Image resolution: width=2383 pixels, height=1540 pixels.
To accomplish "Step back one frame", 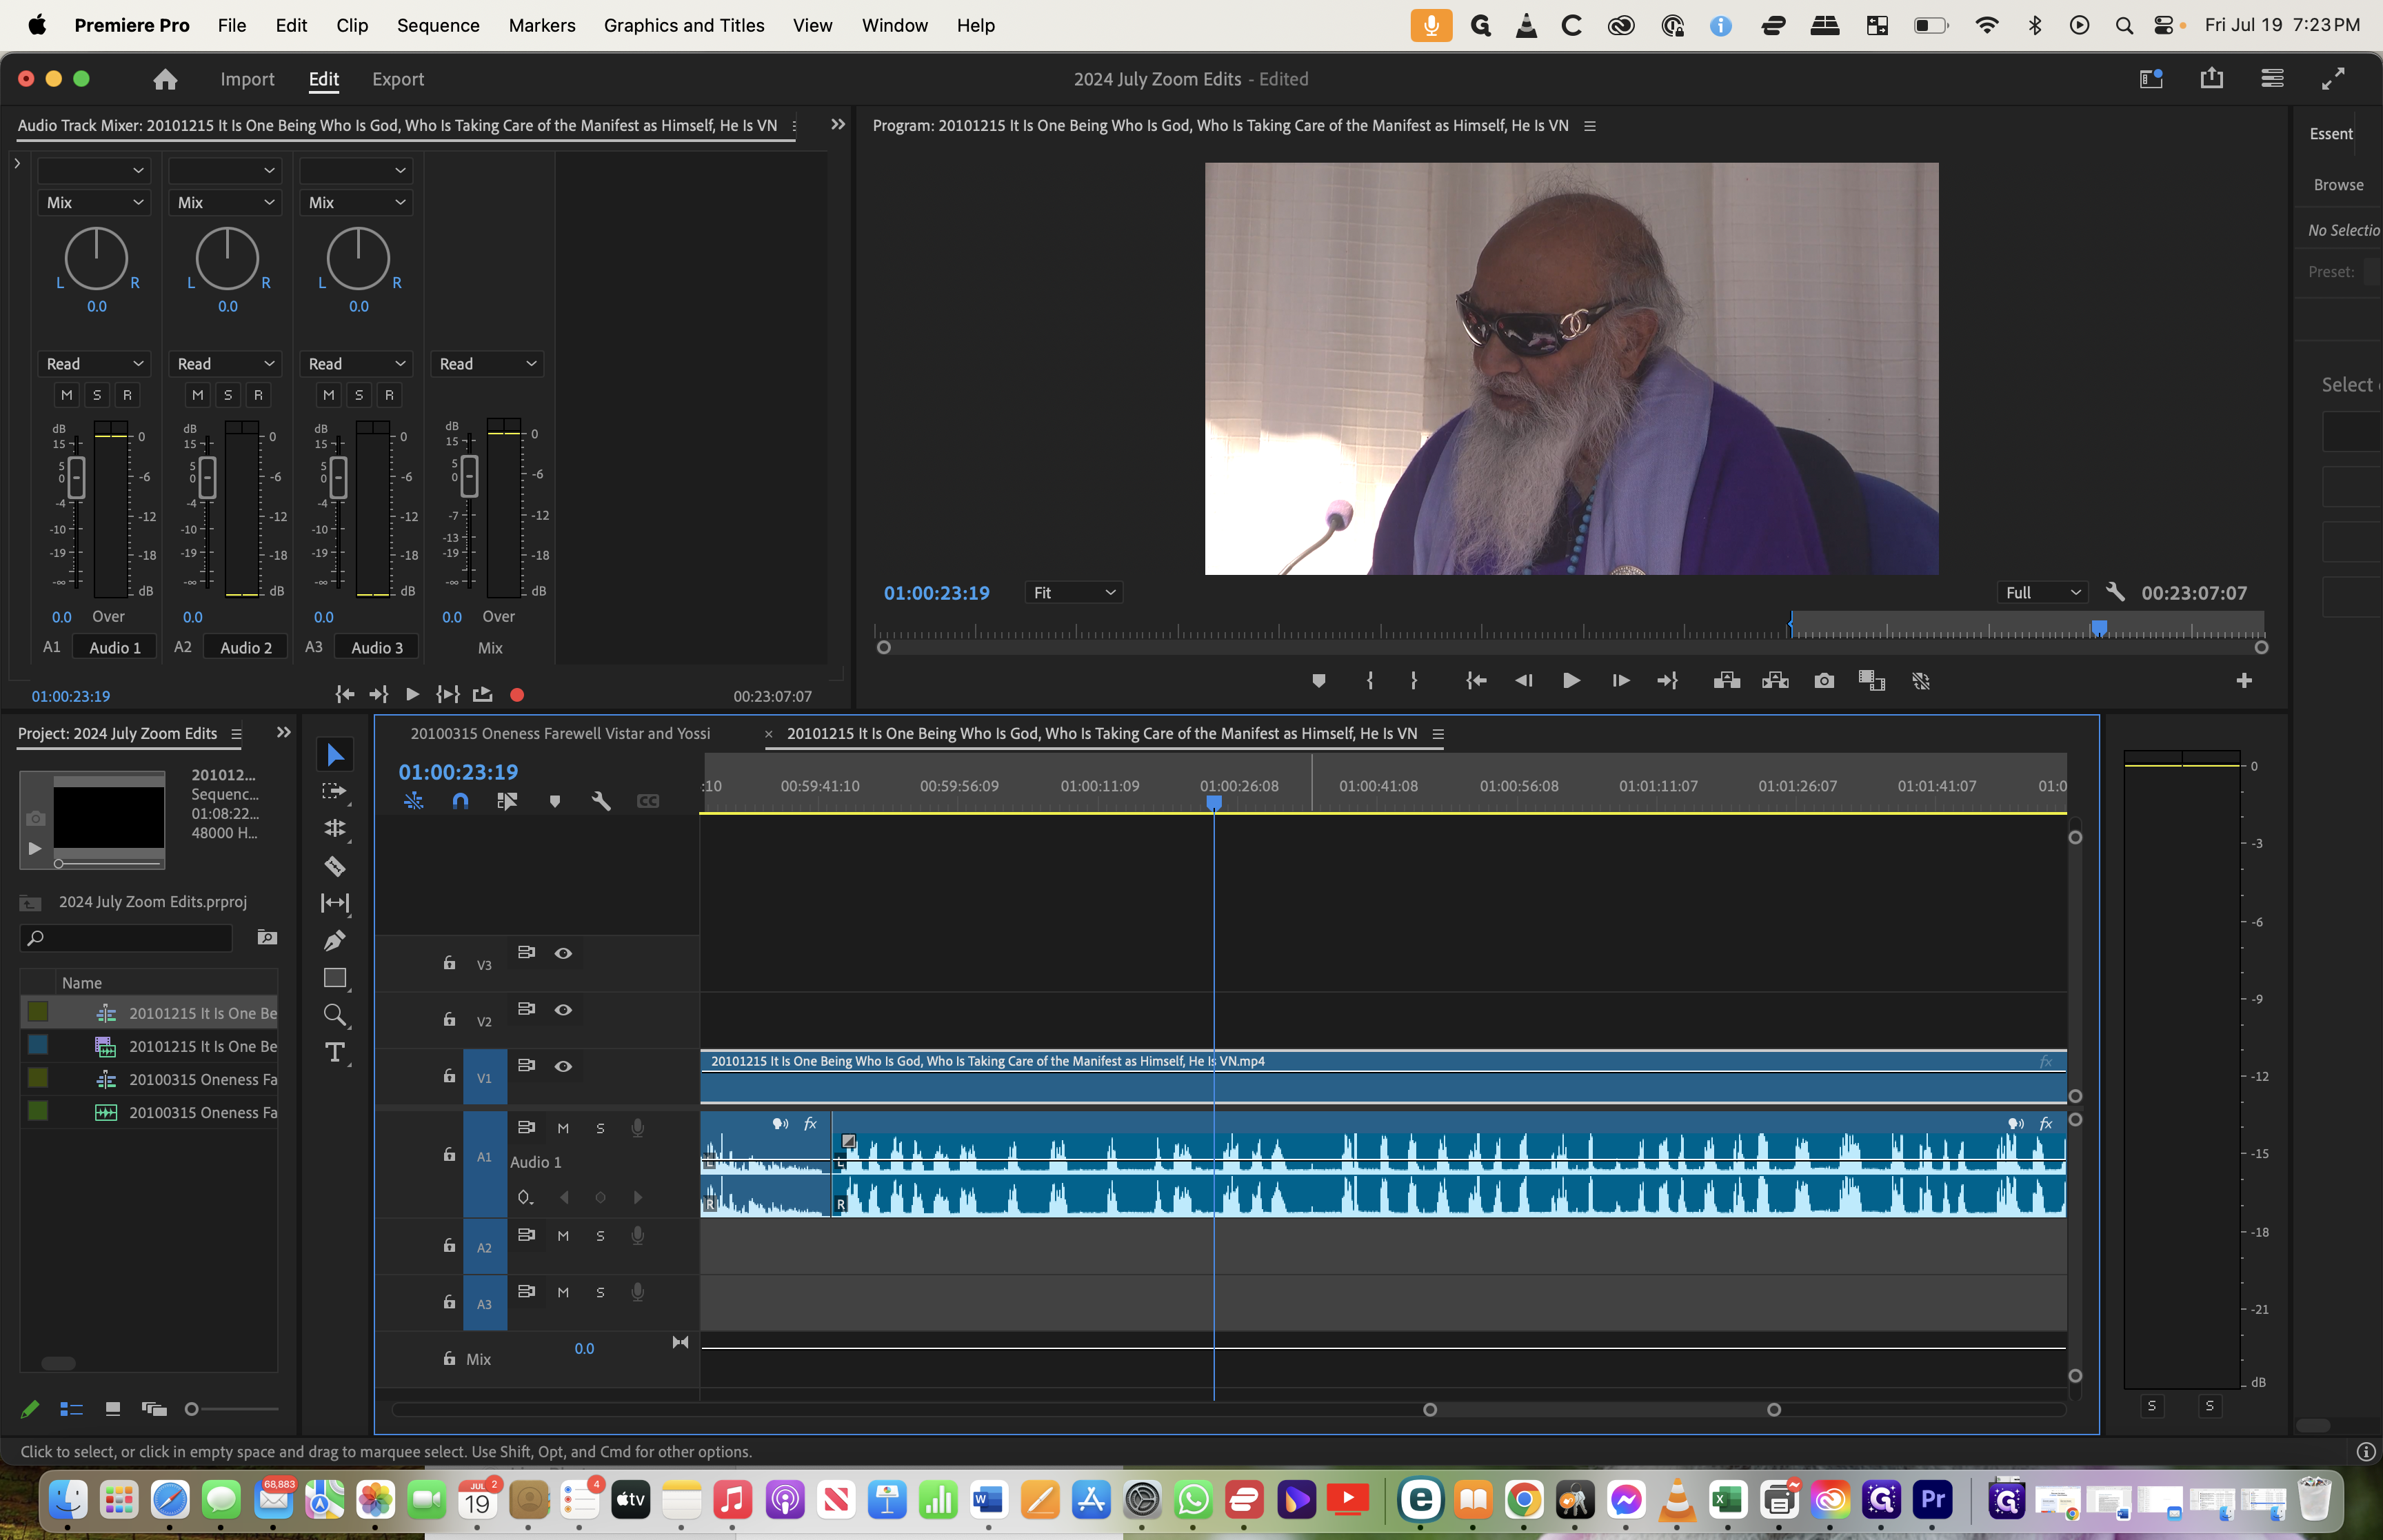I will [1523, 681].
